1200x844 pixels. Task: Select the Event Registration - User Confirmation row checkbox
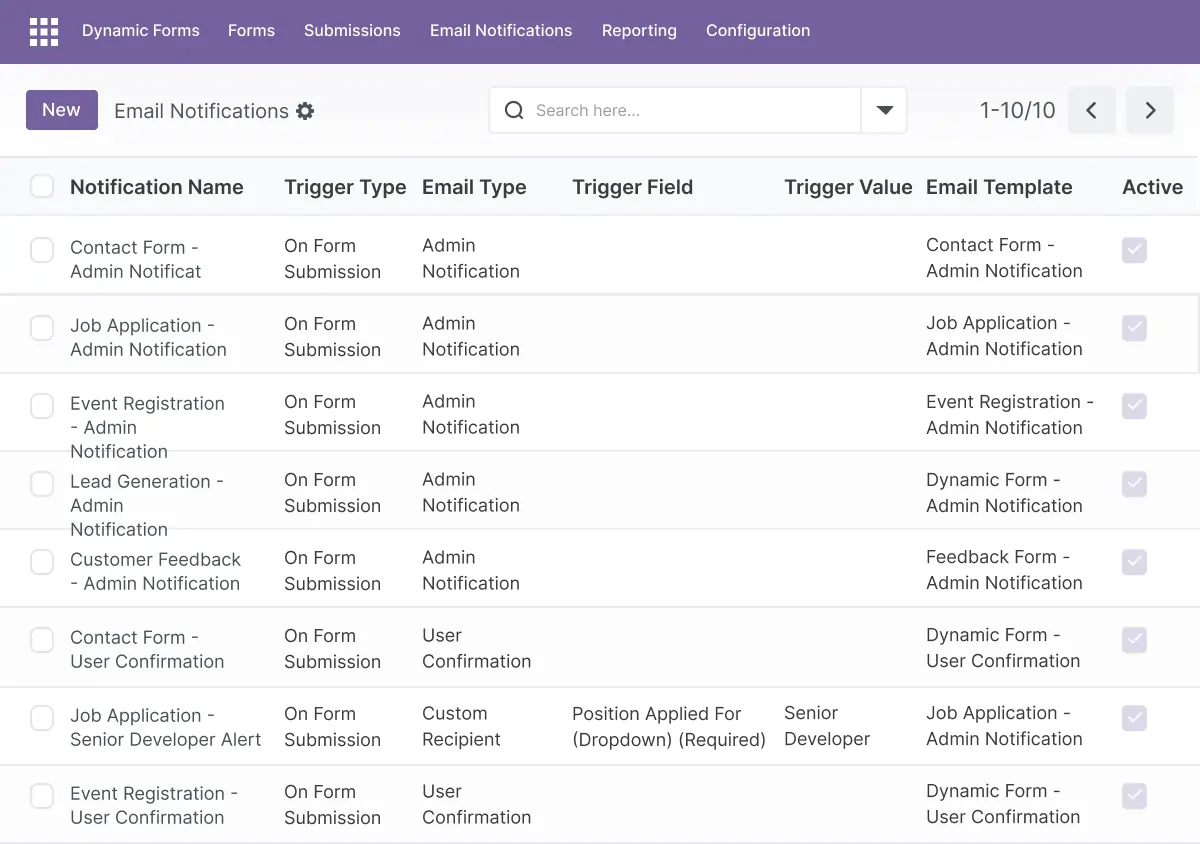tap(42, 796)
